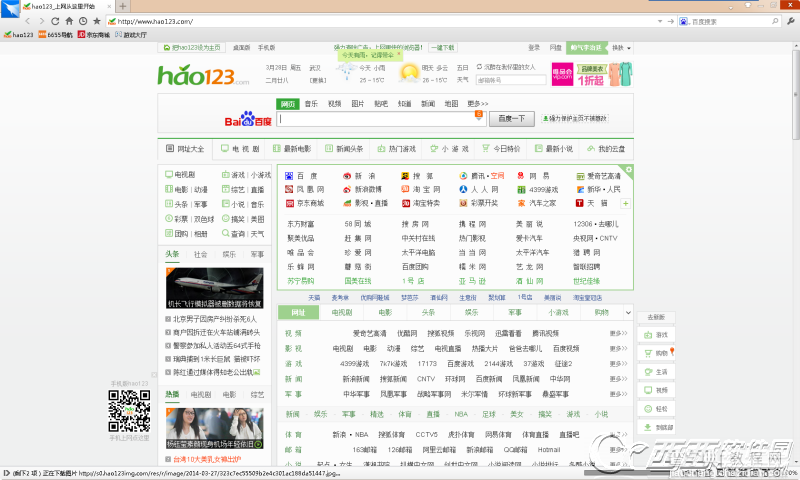Click address bar go arrow
This screenshot has height=480, width=800.
tap(670, 21)
